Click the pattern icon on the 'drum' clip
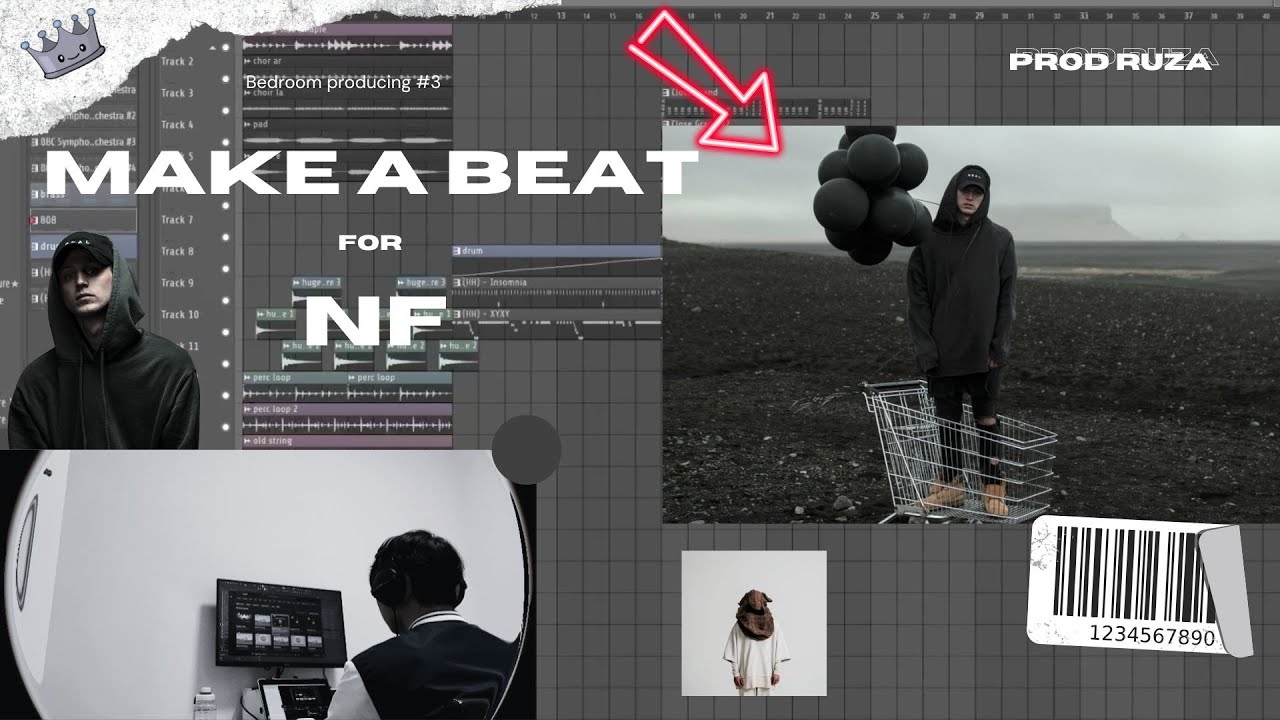1280x720 pixels. click(457, 250)
